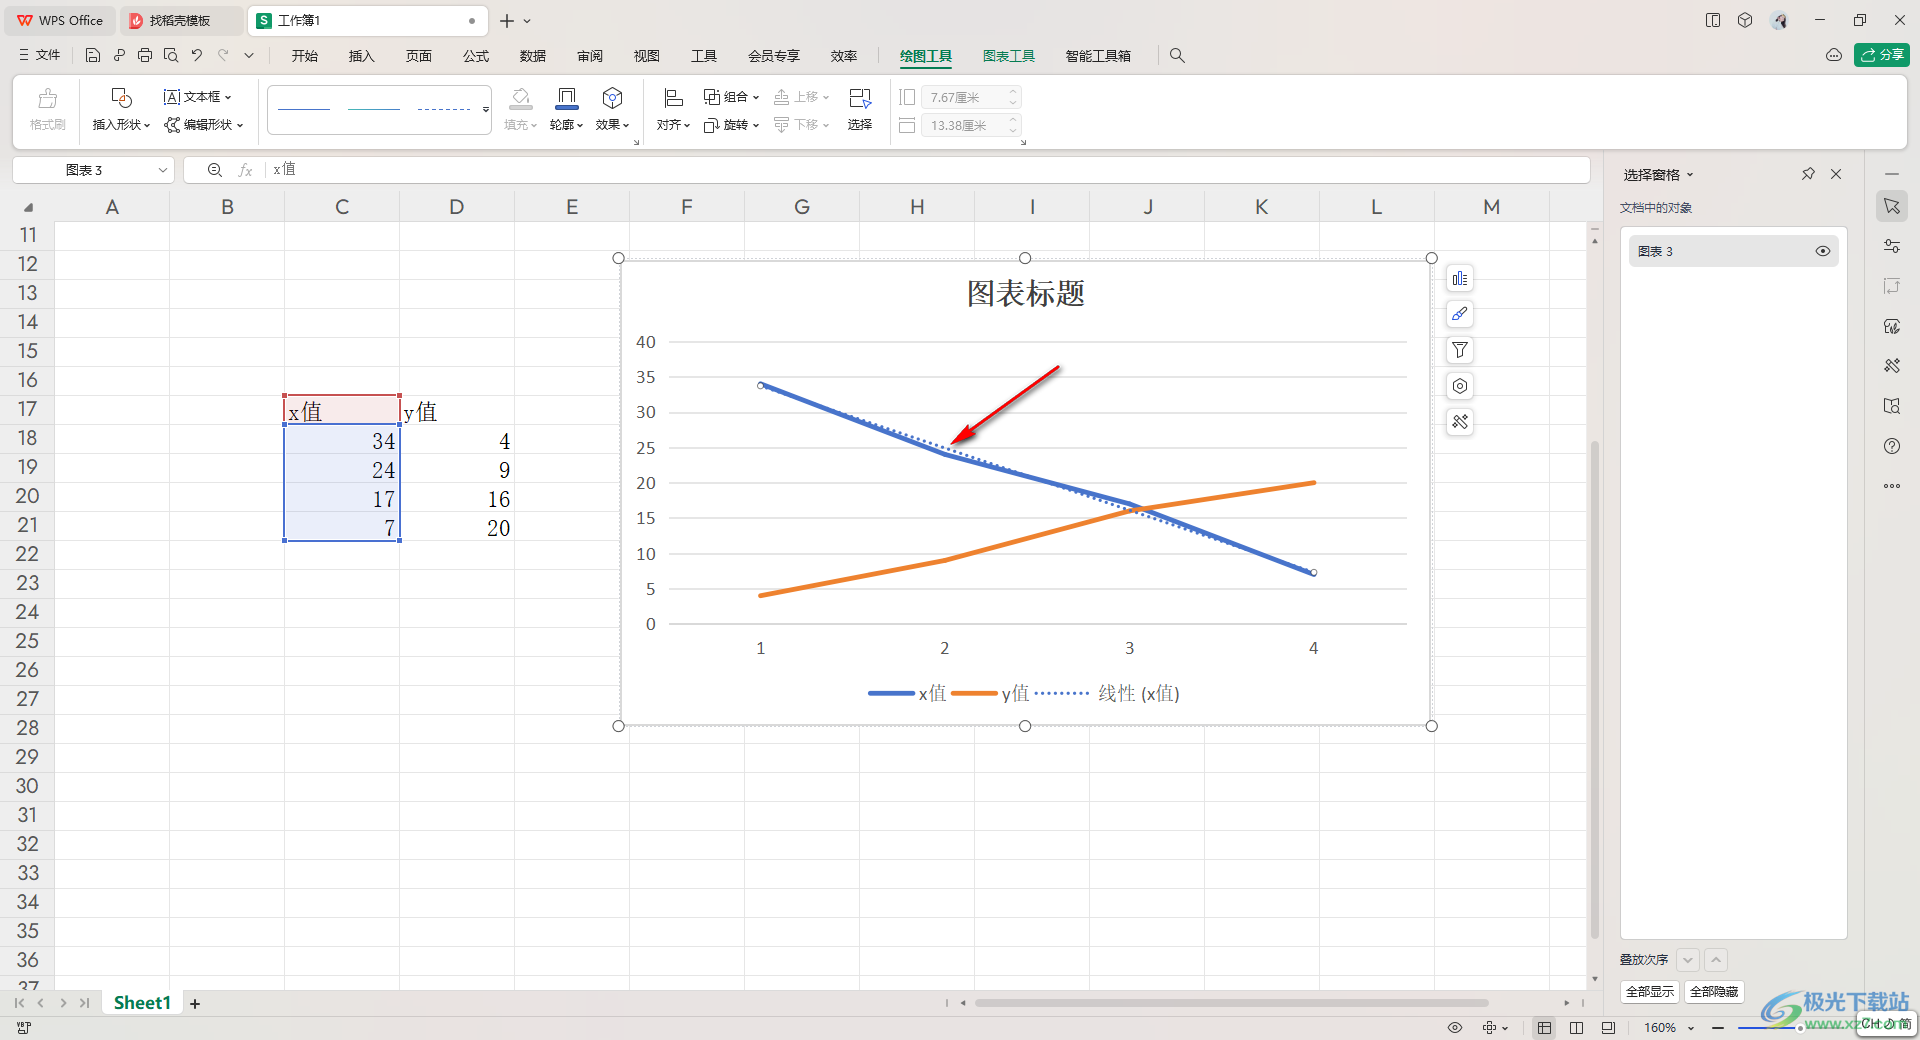The width and height of the screenshot is (1920, 1040).
Task: Open Insert Shape tool
Action: [121, 109]
